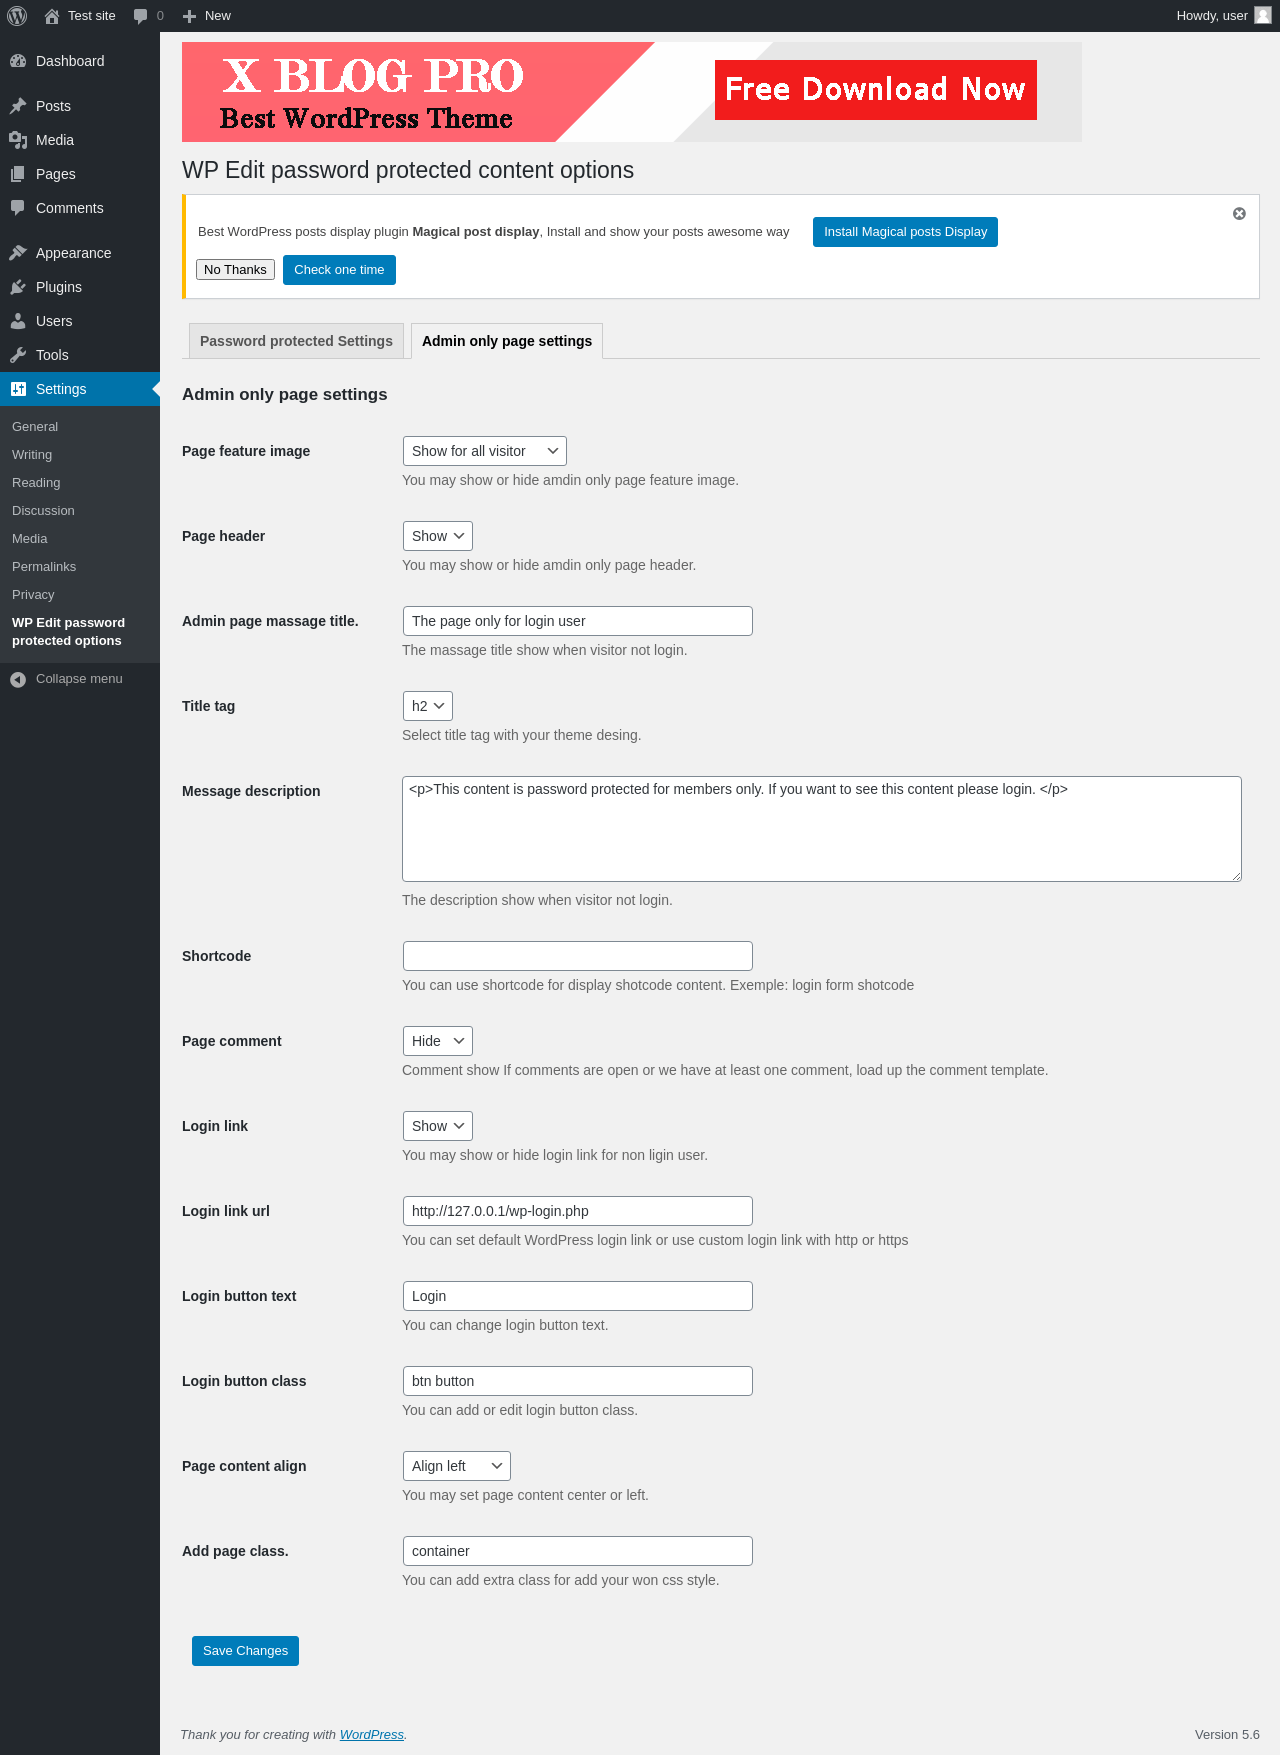
Task: Click the Dashboard gauge icon
Action: click(x=18, y=61)
